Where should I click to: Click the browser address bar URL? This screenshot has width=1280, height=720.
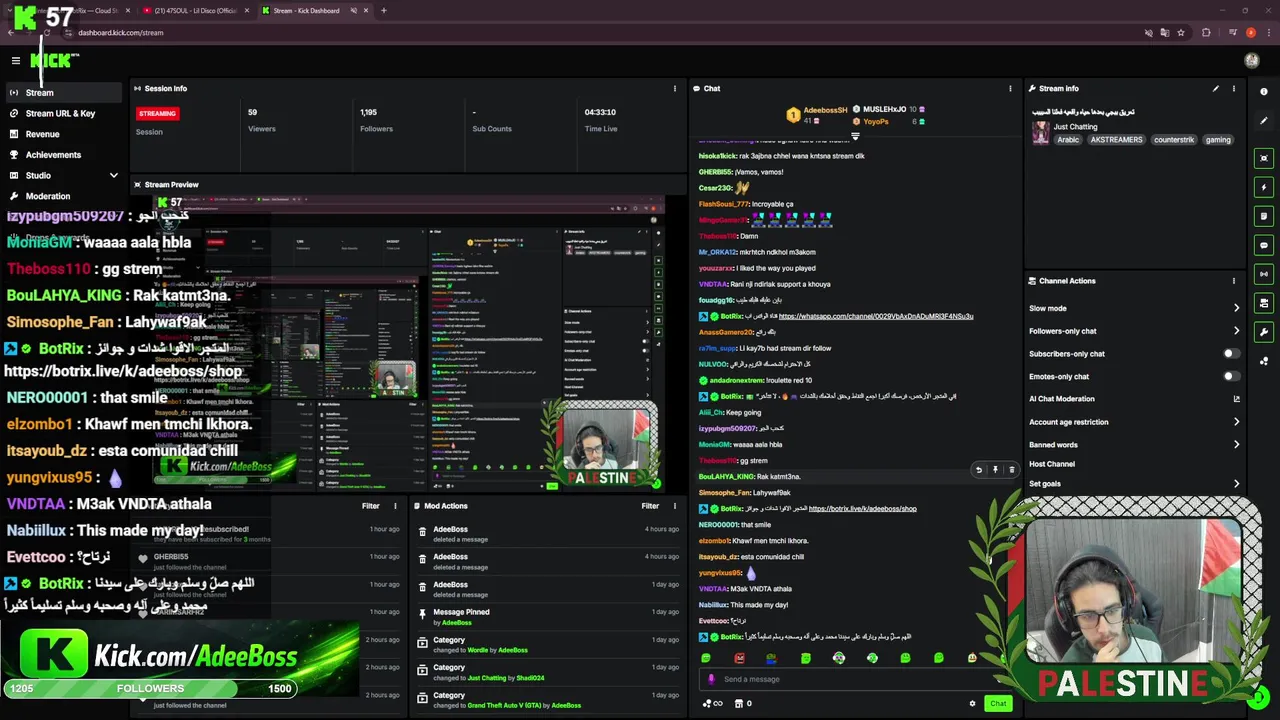pos(121,32)
